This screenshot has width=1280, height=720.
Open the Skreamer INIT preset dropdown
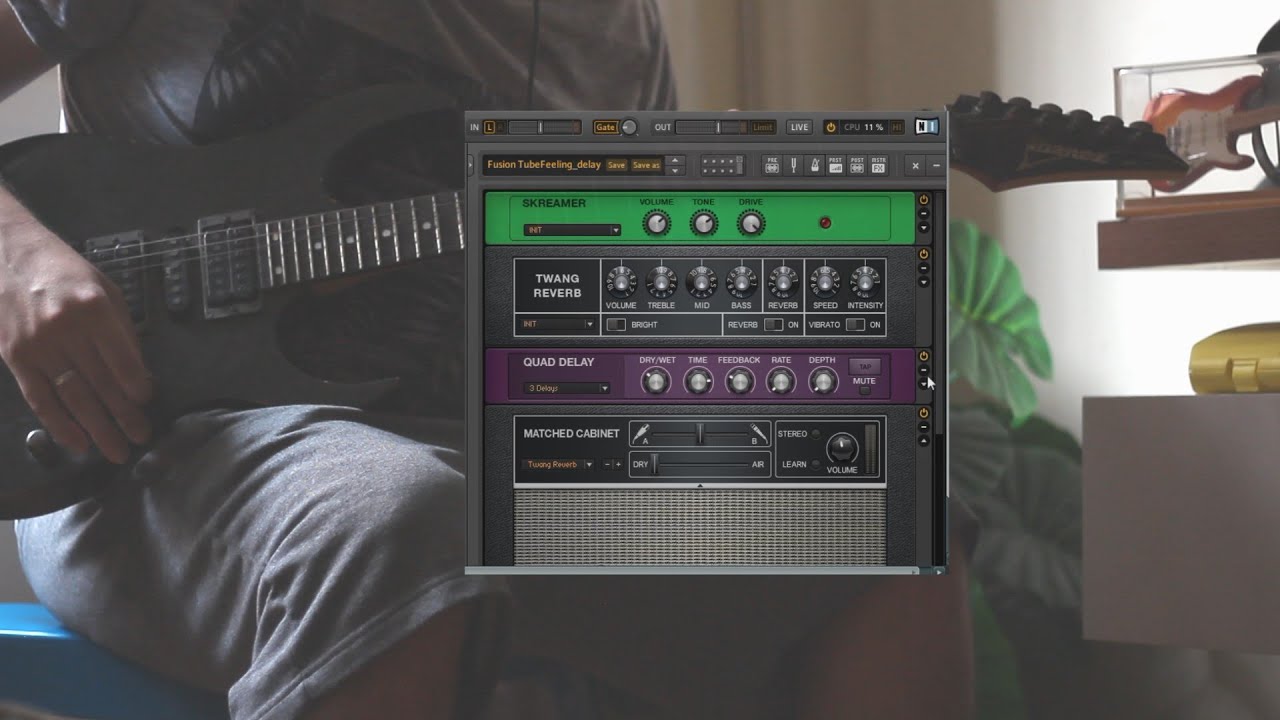[572, 230]
